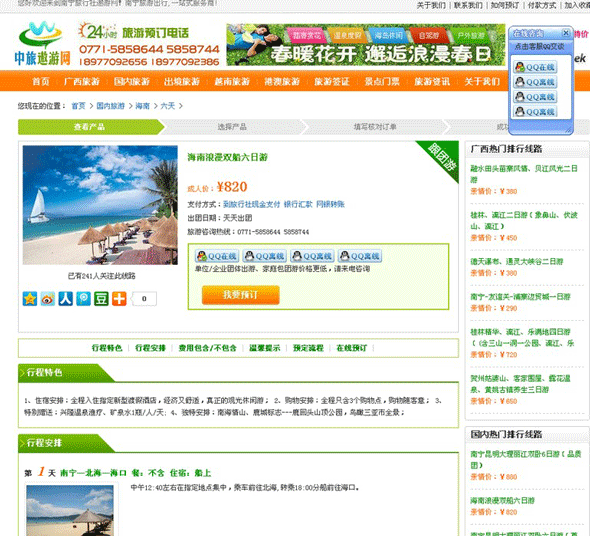The width and height of the screenshot is (590, 536).
Task: Click the 银行汇款 payment method link
Action: point(298,204)
